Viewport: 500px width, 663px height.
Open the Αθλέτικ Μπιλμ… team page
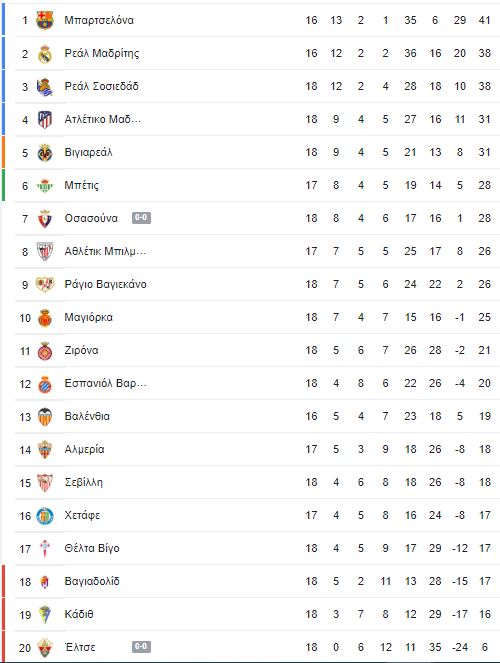coord(105,251)
